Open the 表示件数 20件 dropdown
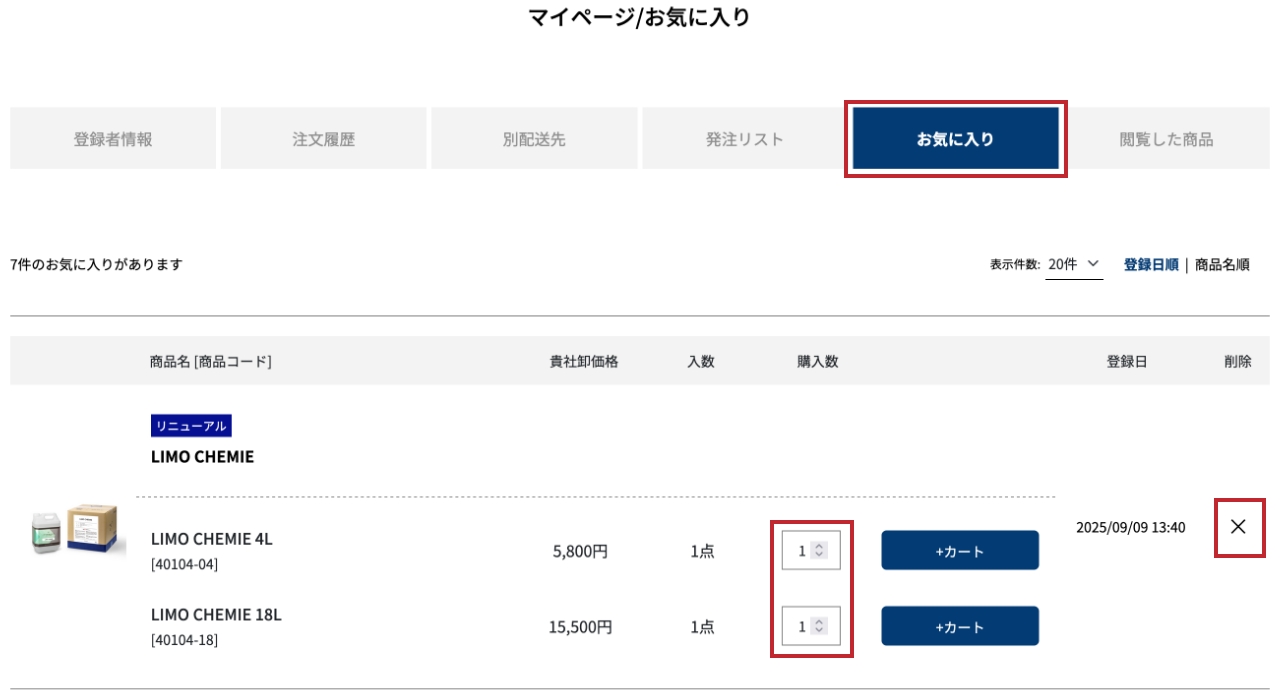 1074,264
